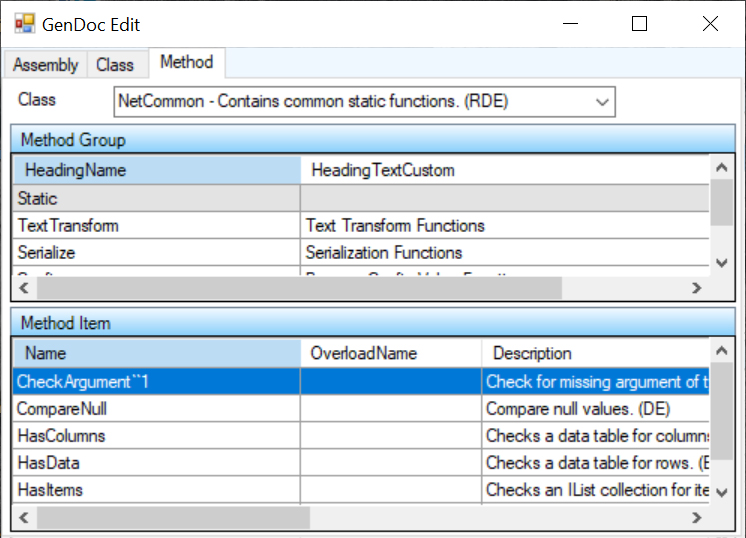Sort Method Item by Name column header

coord(157,353)
